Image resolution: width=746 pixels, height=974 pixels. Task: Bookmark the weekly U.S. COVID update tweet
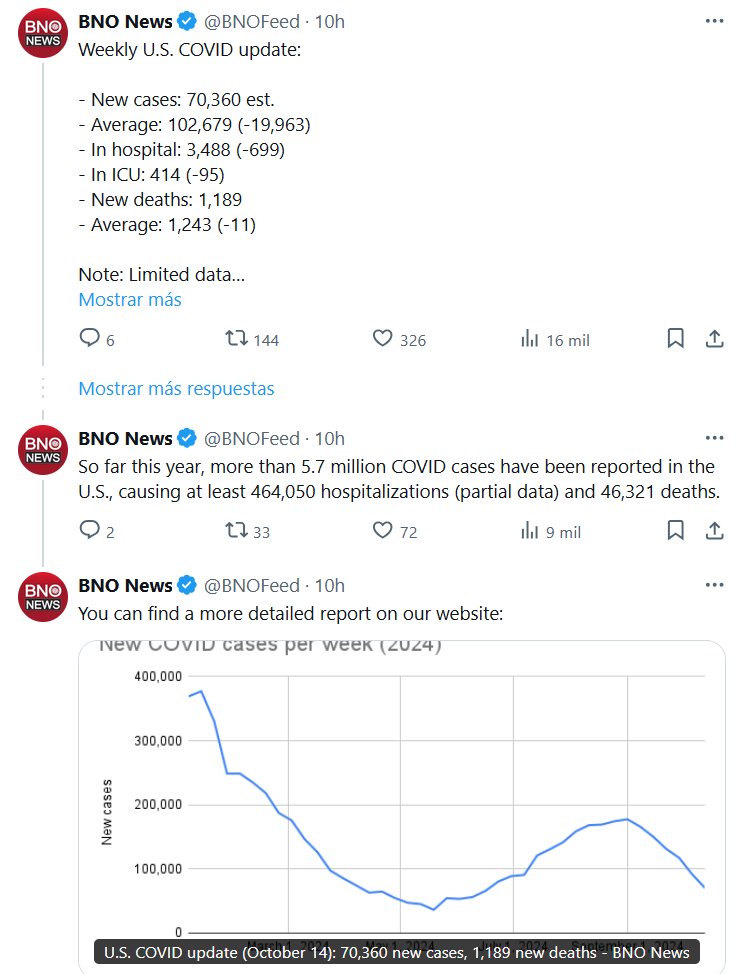click(x=676, y=339)
